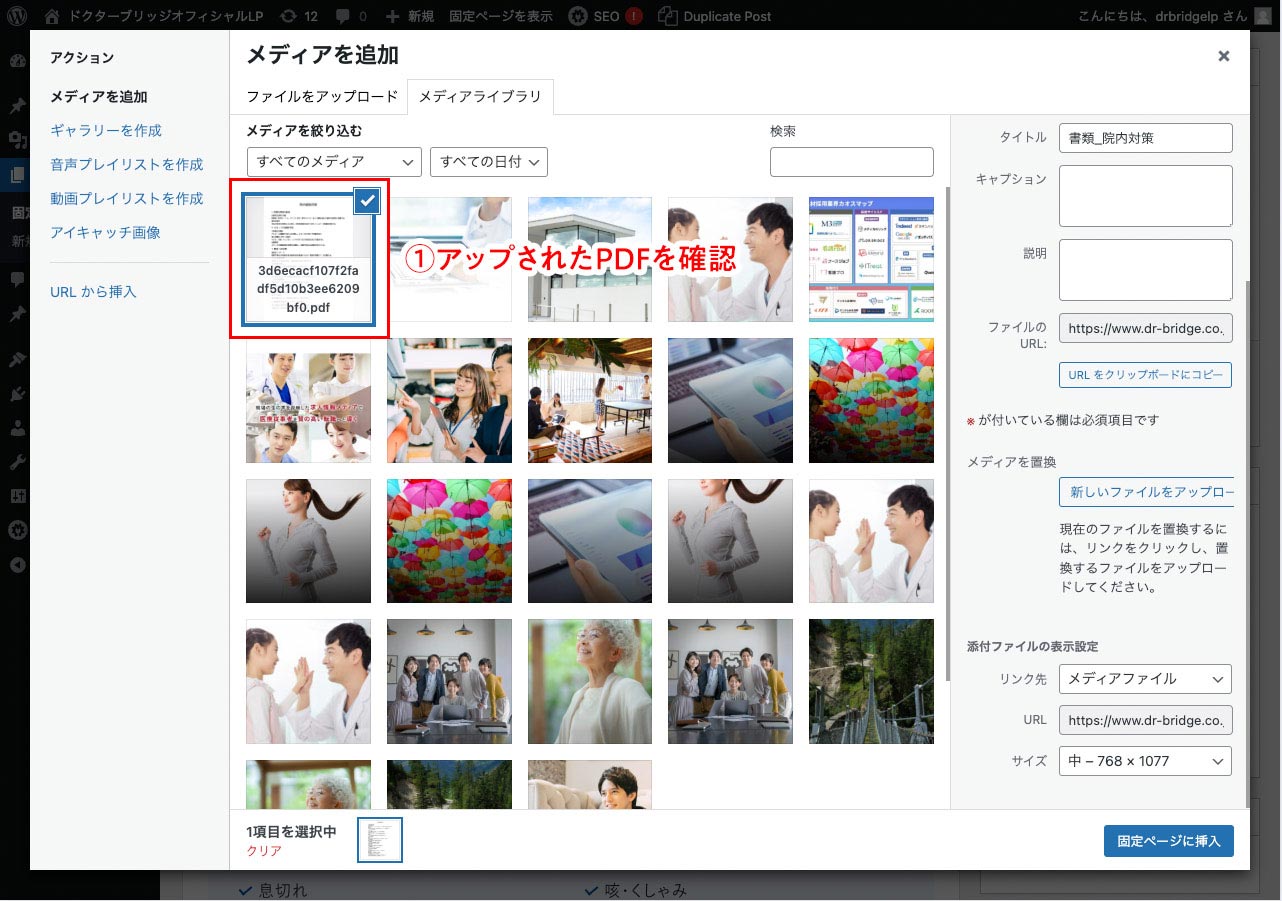Select the 採用業者カオスマップ thumbnail
Image resolution: width=1282 pixels, height=901 pixels.
click(871, 259)
